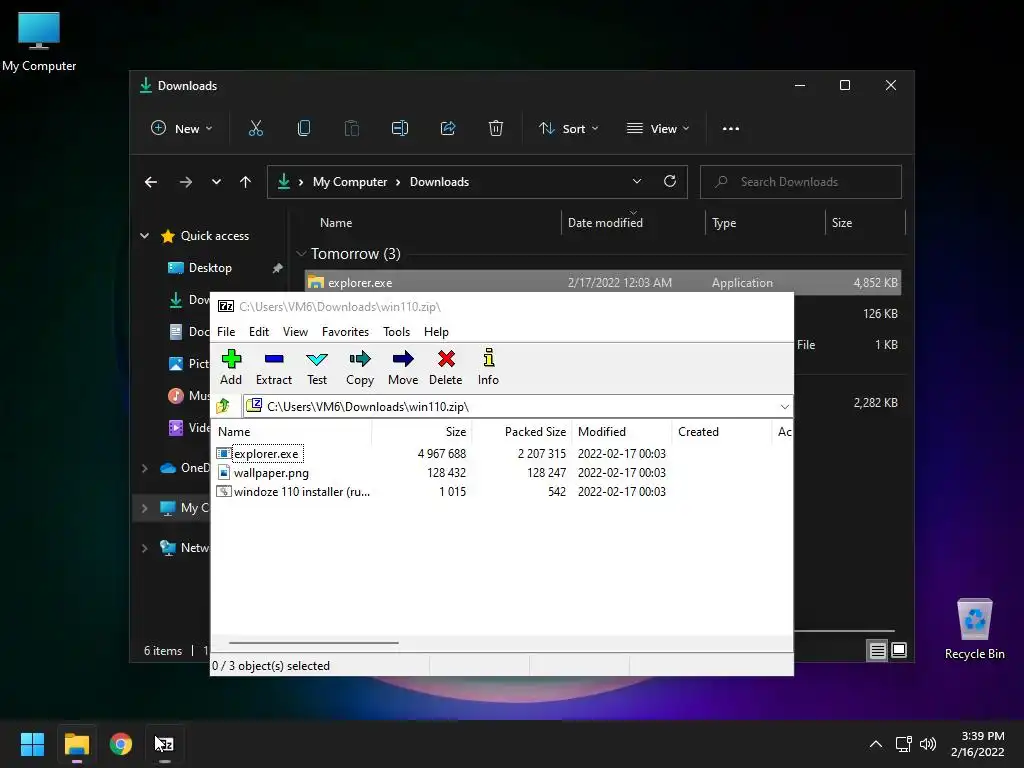This screenshot has height=768, width=1024.
Task: Collapse the Tomorrow (3) group
Action: 301,253
